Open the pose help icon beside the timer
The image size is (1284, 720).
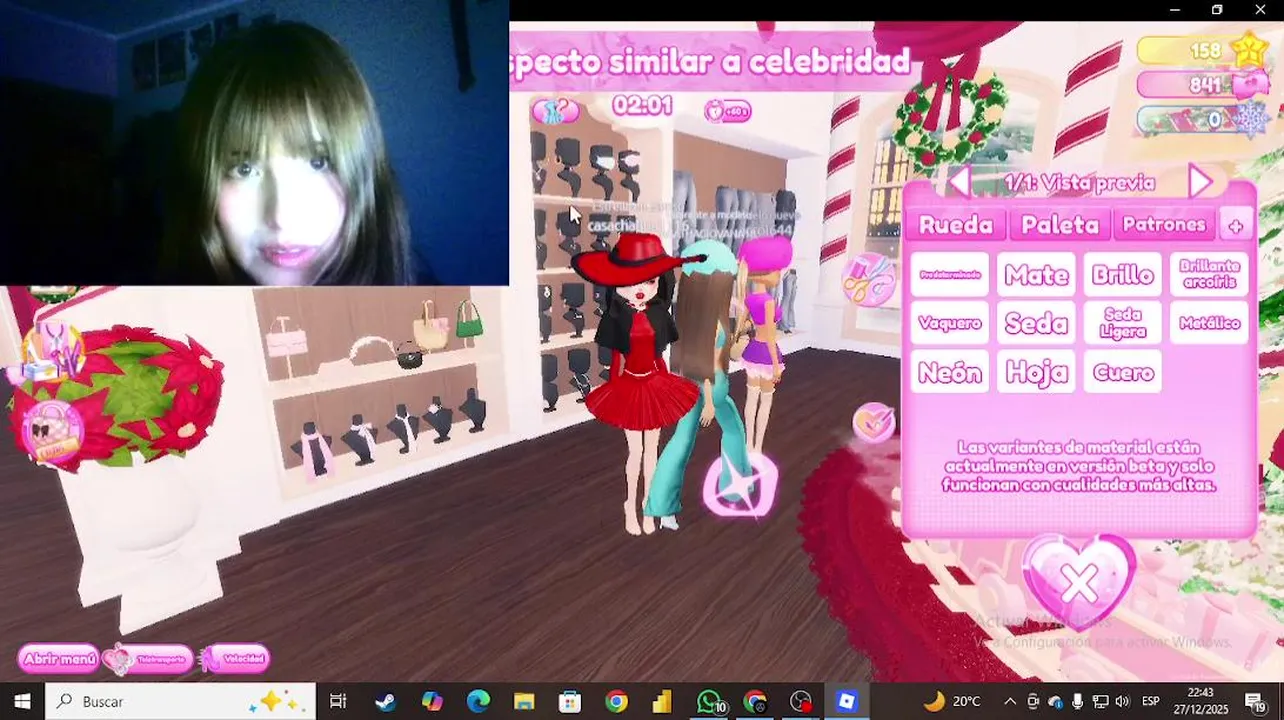coord(554,109)
